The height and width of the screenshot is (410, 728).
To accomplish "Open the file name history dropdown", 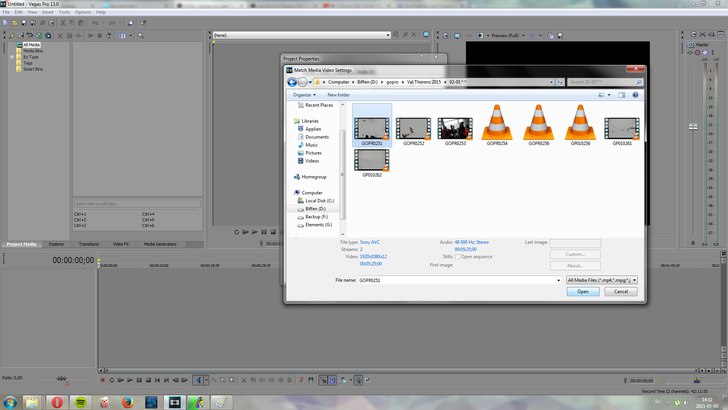I will tap(558, 281).
